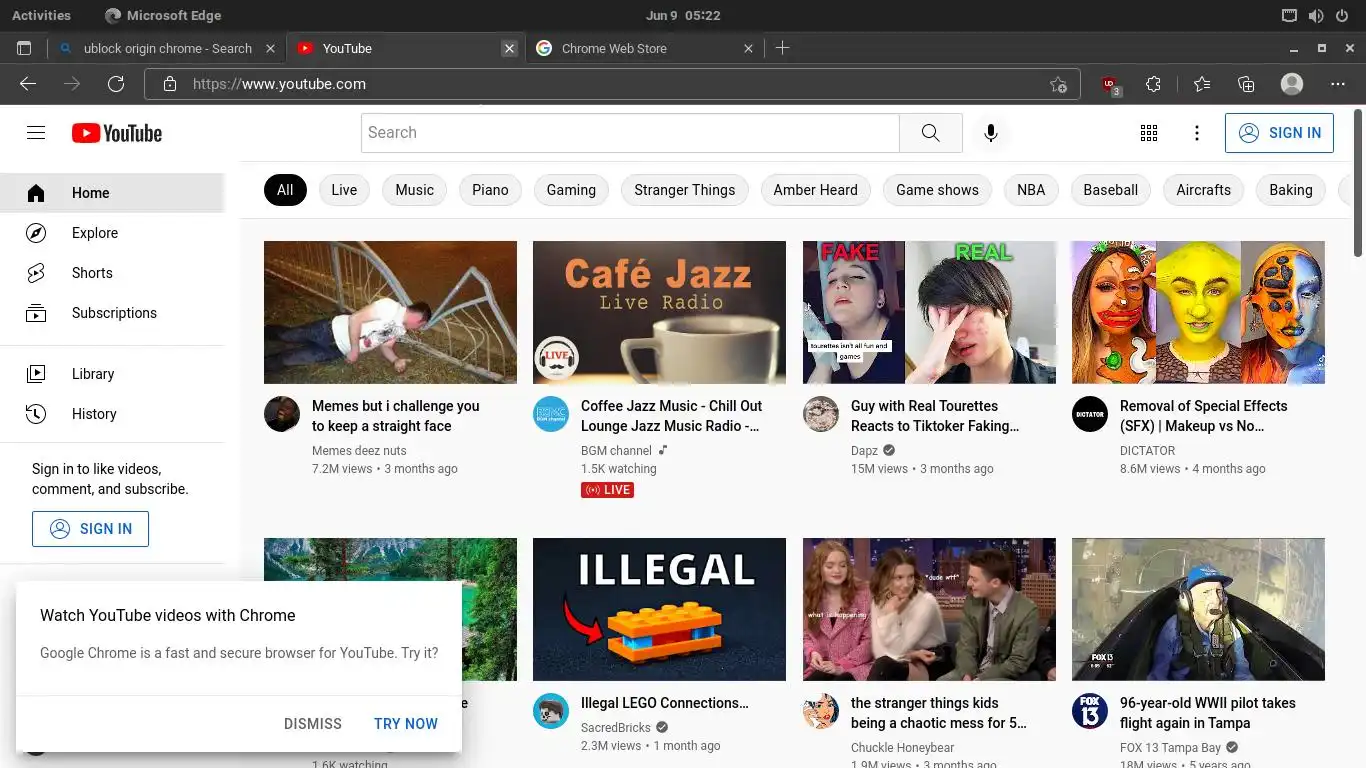1366x768 pixels.
Task: Open Memes deez nuts channel avatar
Action: pyautogui.click(x=282, y=414)
